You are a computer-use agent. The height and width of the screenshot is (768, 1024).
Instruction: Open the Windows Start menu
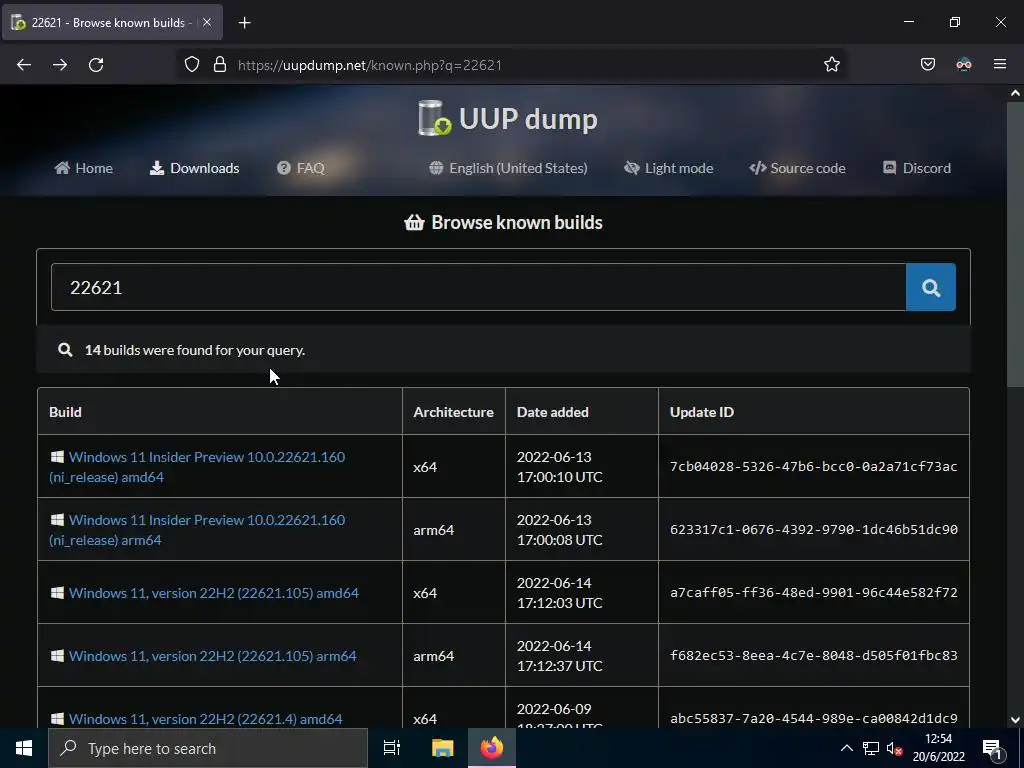point(24,748)
